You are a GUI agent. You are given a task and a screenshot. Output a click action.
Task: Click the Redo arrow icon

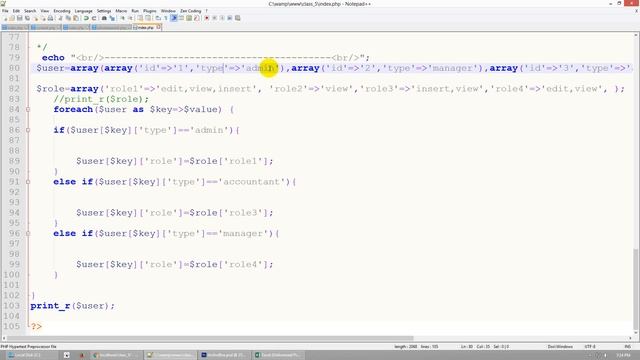94,18
